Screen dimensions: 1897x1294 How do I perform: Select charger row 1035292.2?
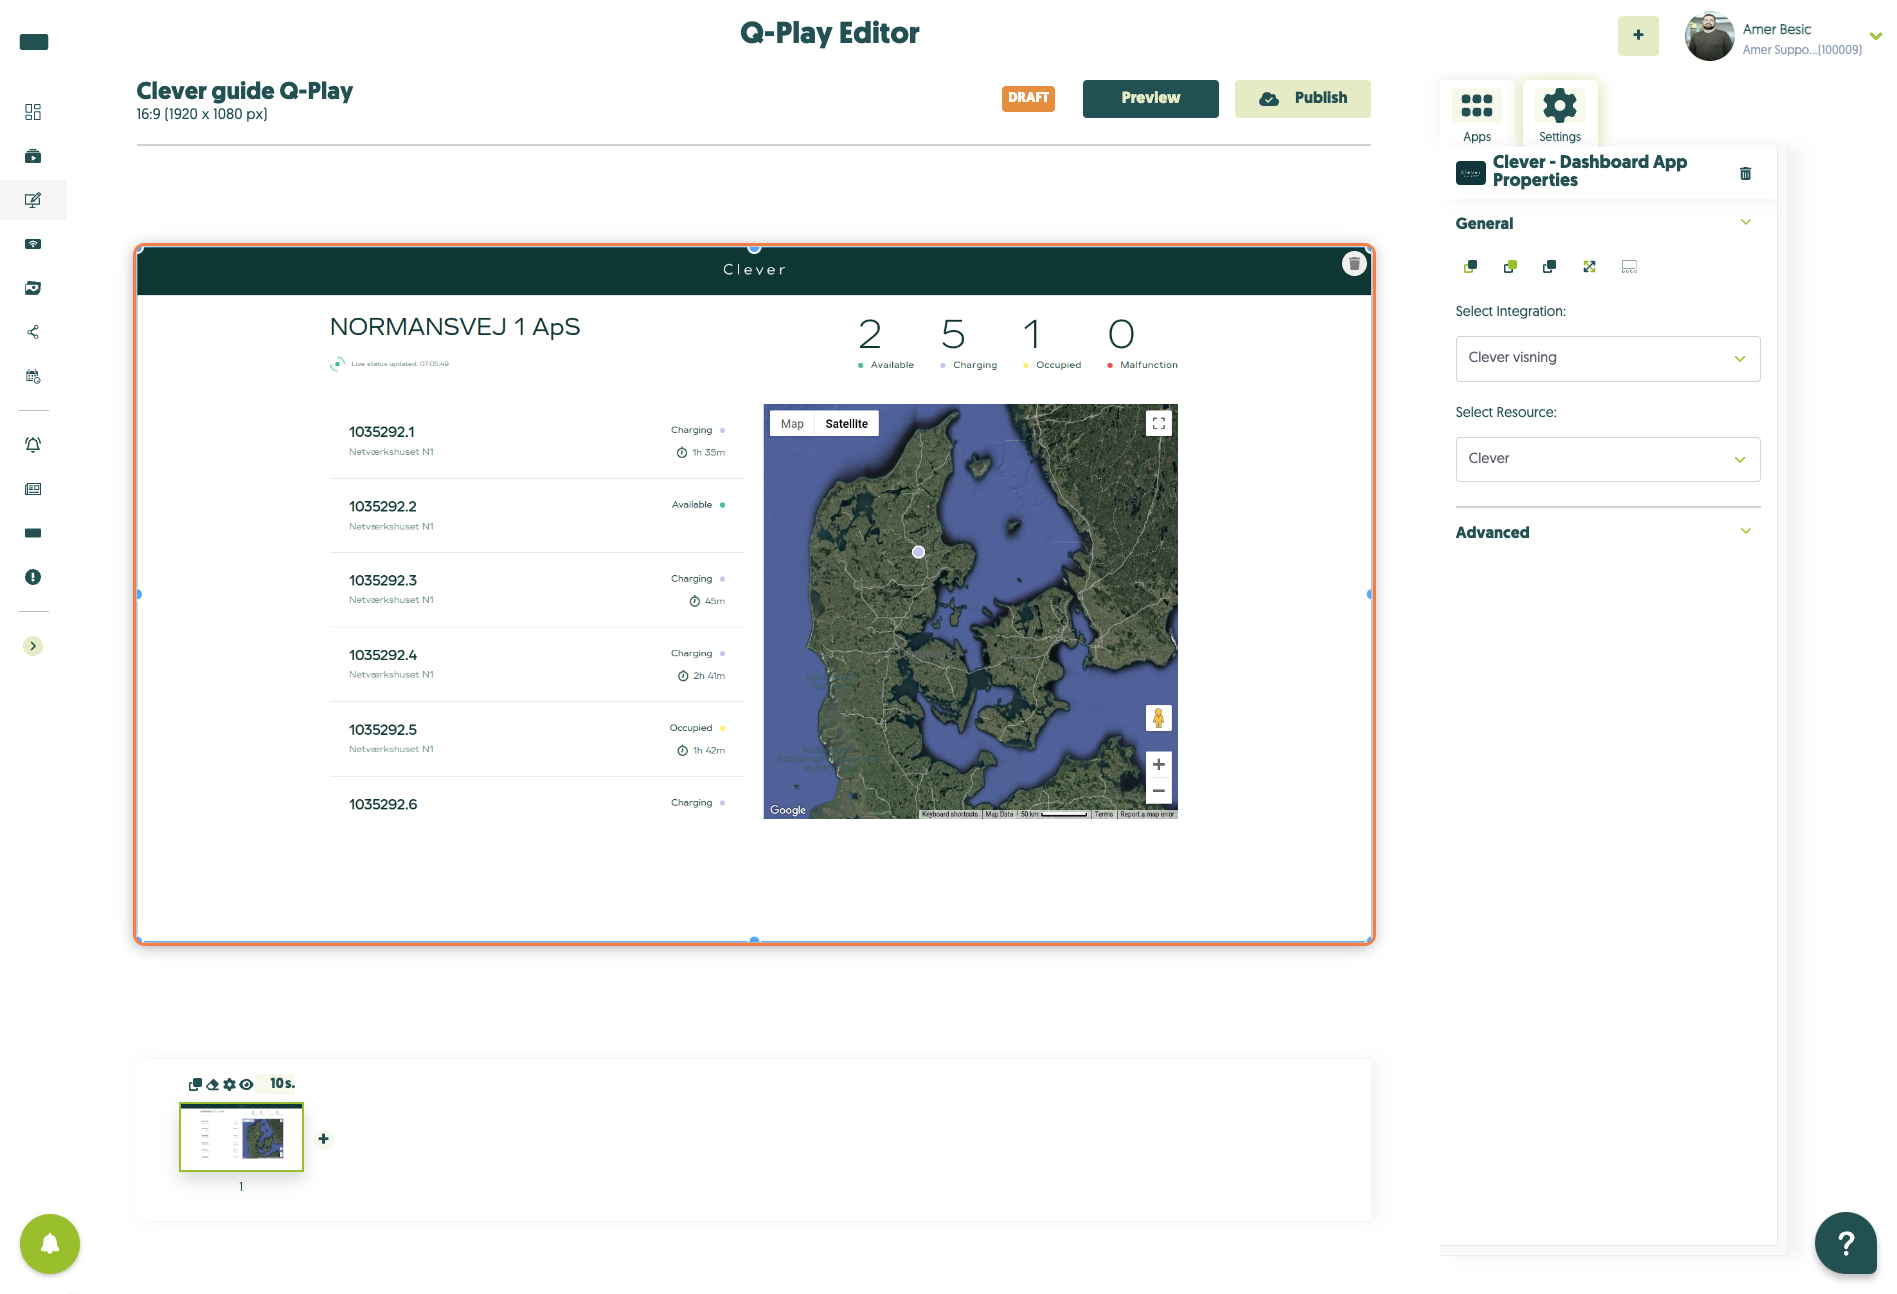[x=537, y=516]
